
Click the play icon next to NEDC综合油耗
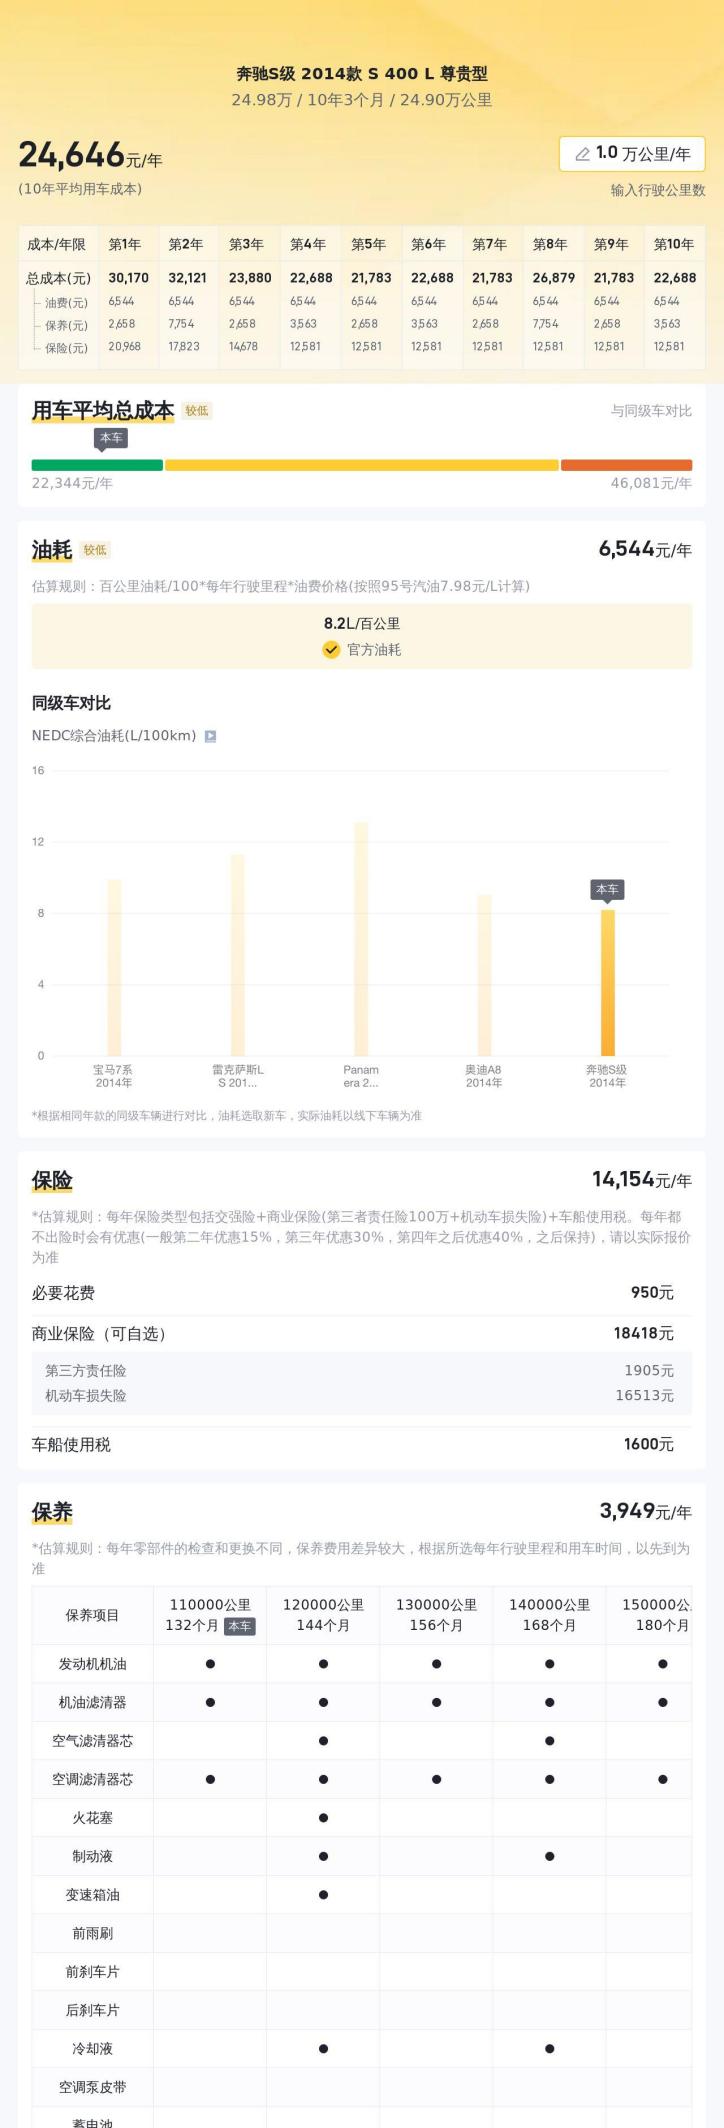coord(210,736)
